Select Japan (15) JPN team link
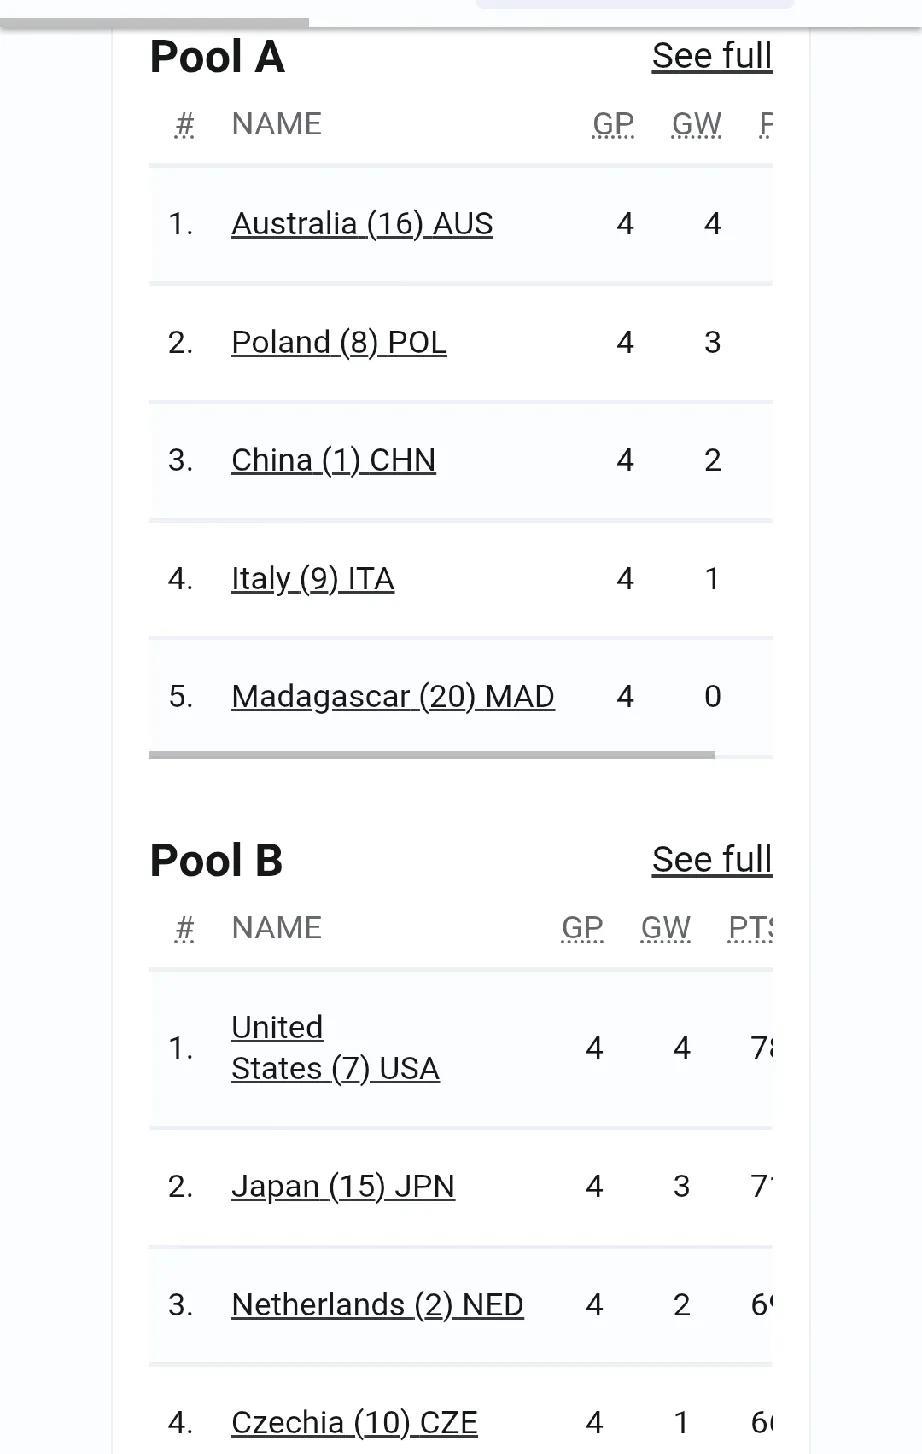Viewport: 922px width, 1454px height. click(343, 1186)
